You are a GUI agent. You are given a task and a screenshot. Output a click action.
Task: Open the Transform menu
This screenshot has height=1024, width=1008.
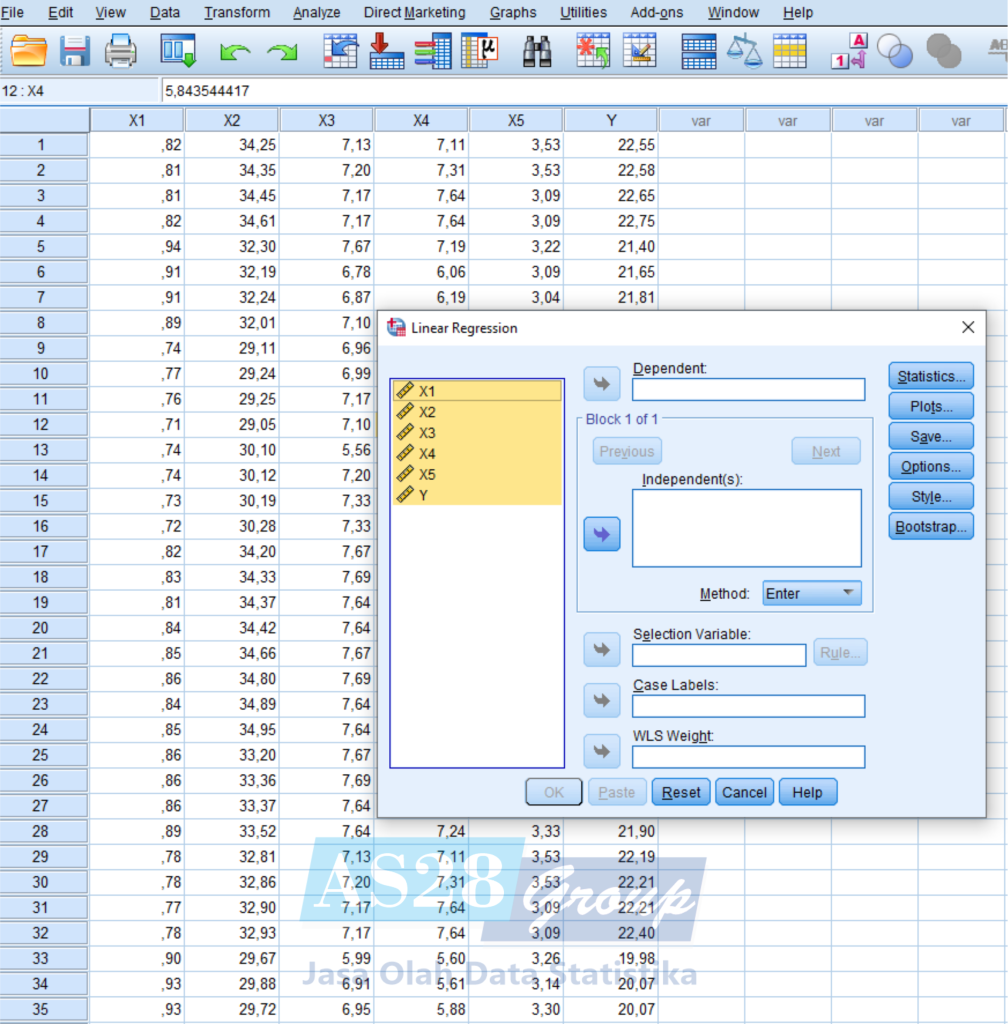click(x=237, y=13)
